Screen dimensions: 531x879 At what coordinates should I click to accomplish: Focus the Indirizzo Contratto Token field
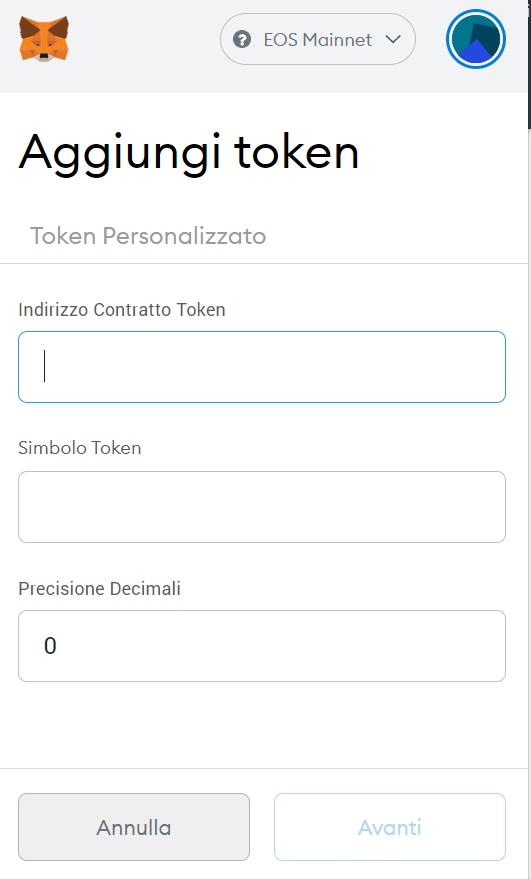coord(262,367)
